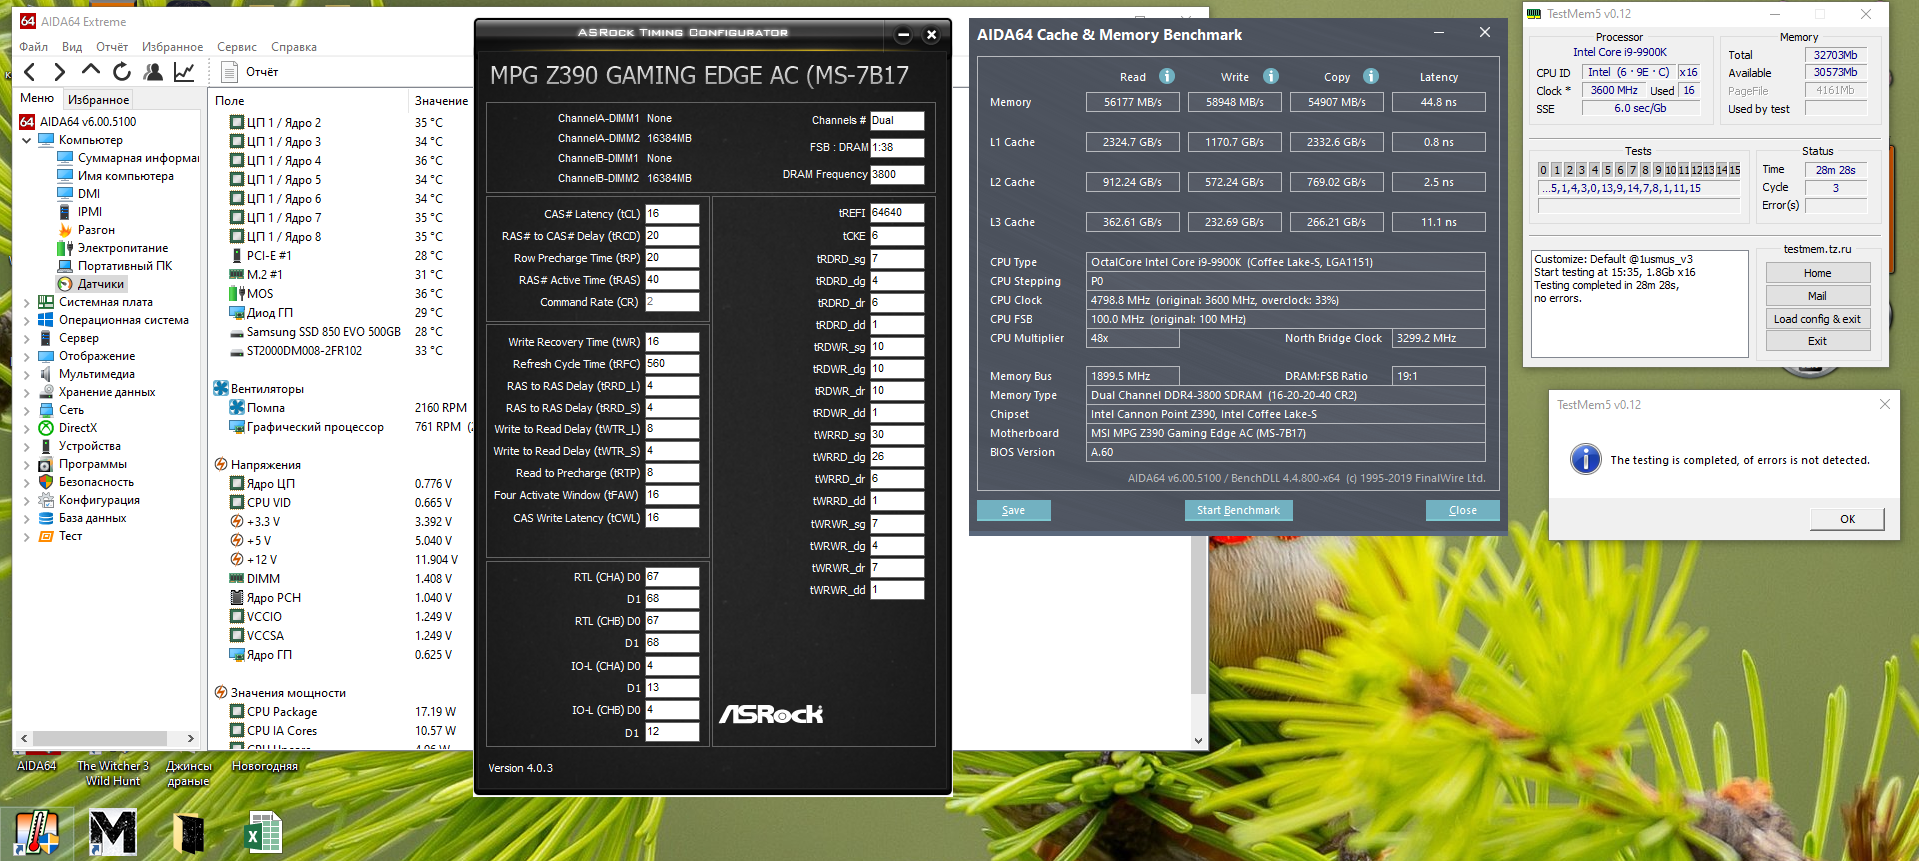The height and width of the screenshot is (861, 1919).
Task: Open the Вид menu
Action: (72, 47)
